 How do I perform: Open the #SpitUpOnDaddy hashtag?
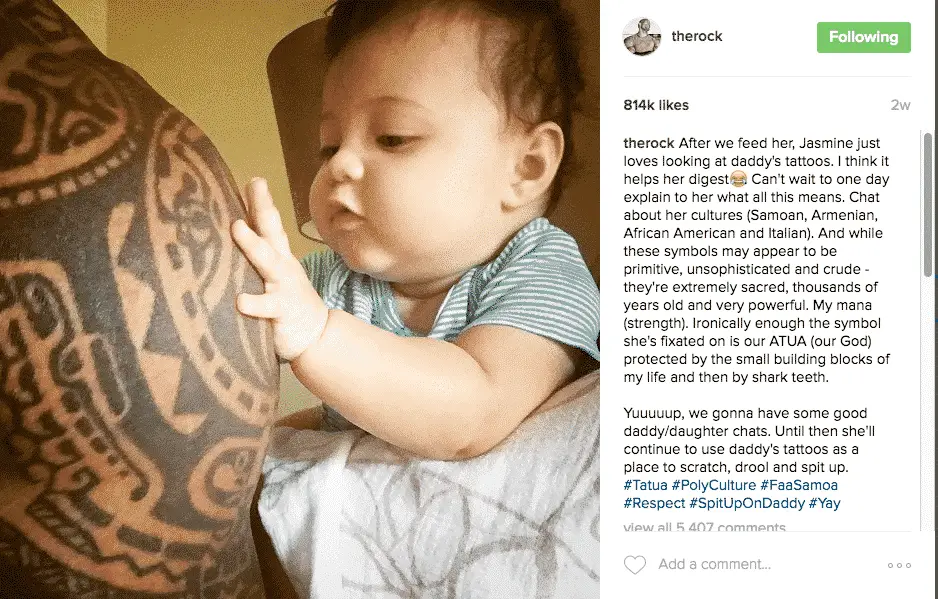pos(747,503)
